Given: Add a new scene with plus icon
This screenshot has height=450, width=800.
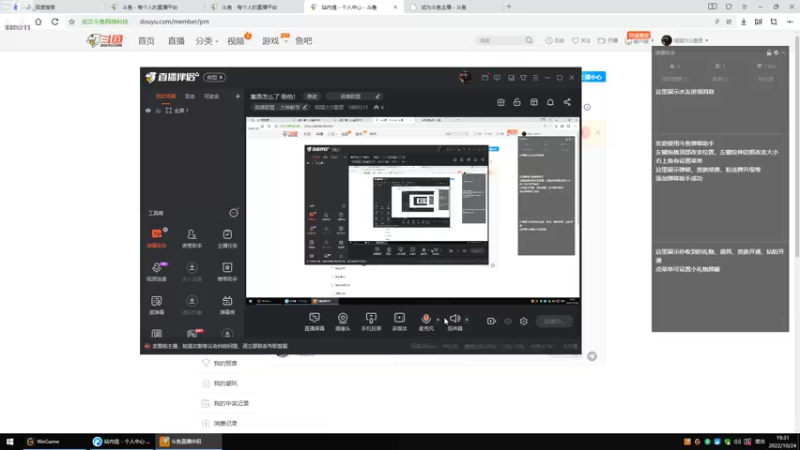Looking at the screenshot, I should click(238, 96).
